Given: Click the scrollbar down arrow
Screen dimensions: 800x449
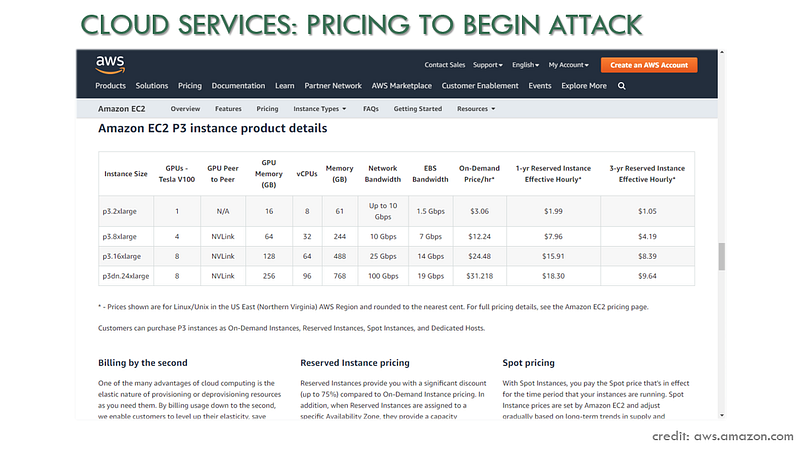Looking at the screenshot, I should click(x=721, y=415).
